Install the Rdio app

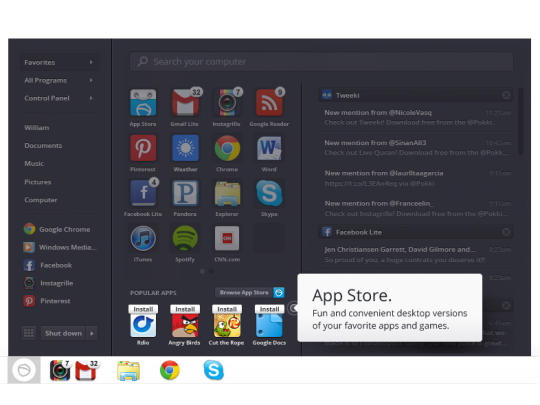tap(143, 309)
